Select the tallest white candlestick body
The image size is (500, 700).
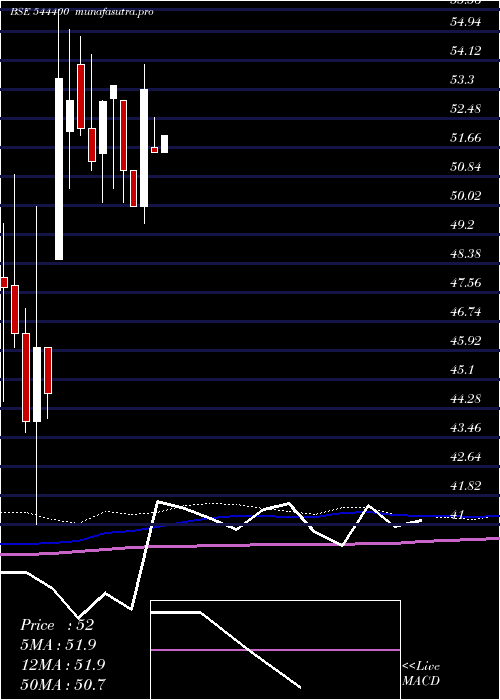(x=59, y=169)
